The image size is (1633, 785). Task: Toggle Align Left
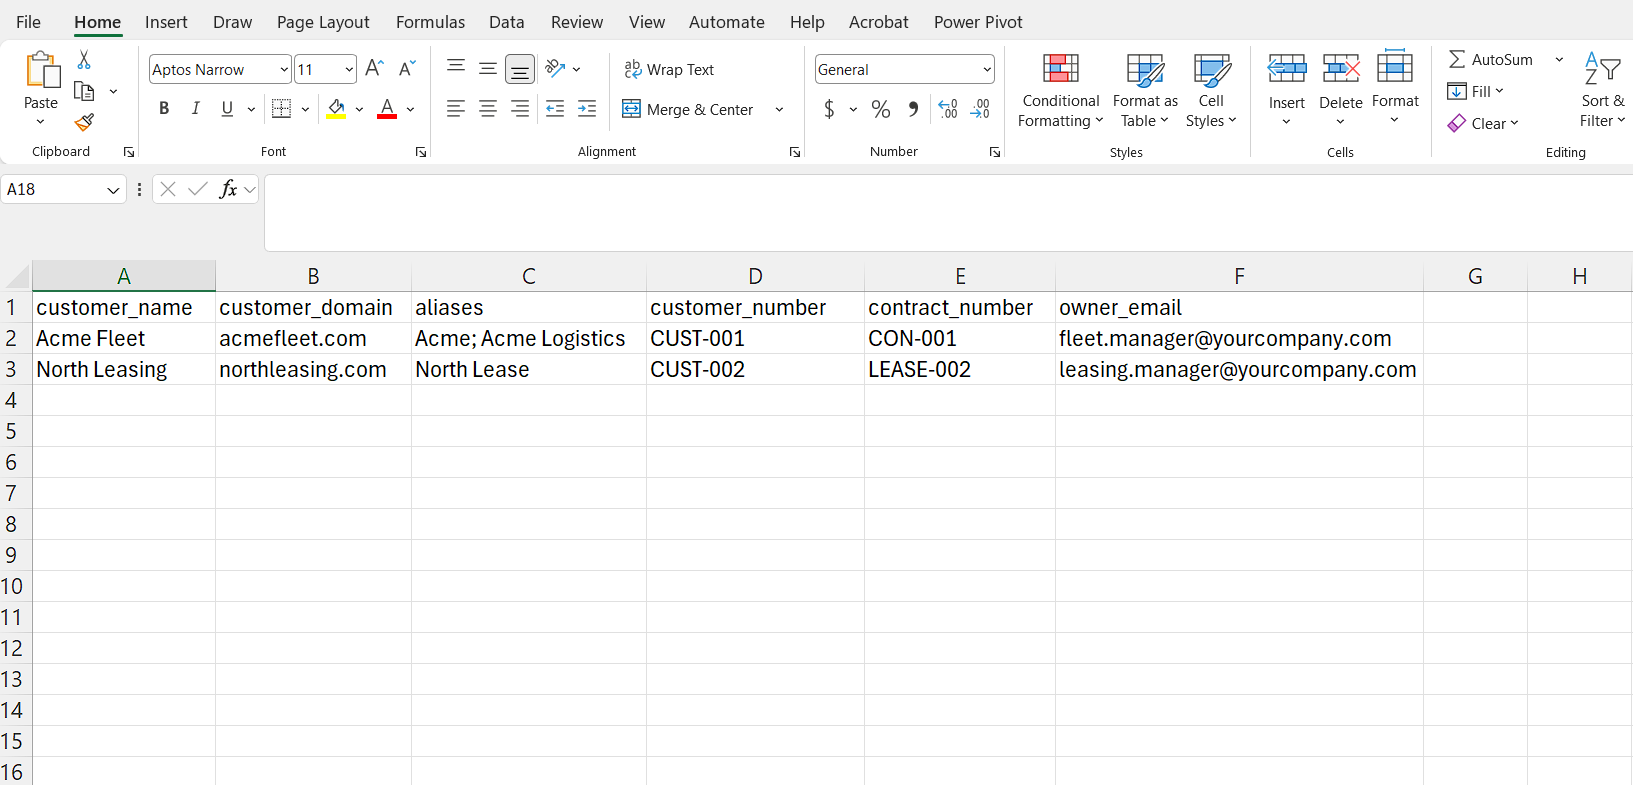coord(456,109)
